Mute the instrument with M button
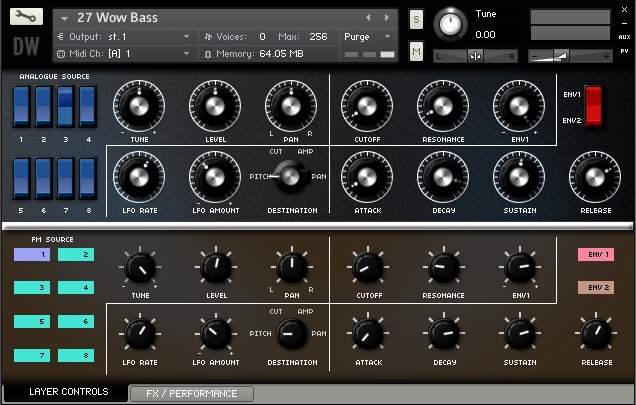The image size is (636, 405). 416,52
